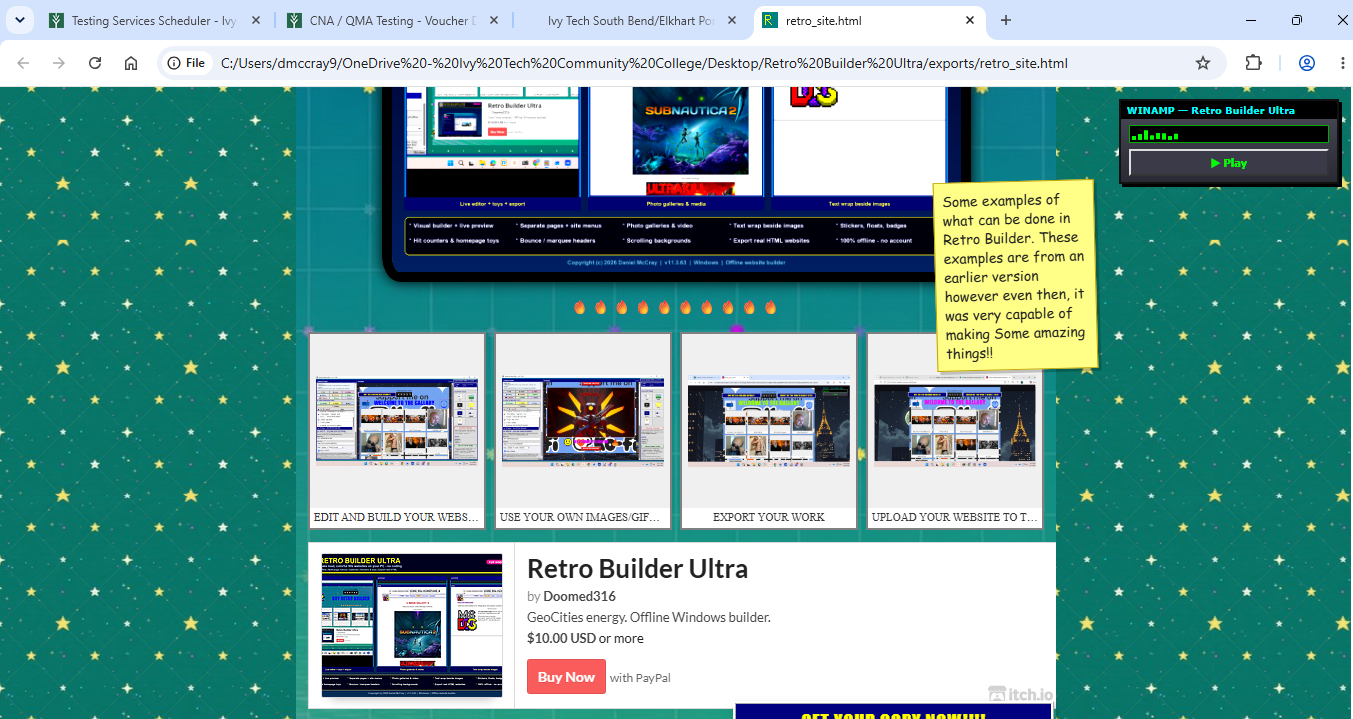Viewport: 1353px width, 719px height.
Task: Click the WINAMP Retro Builder Ultra title
Action: pyautogui.click(x=1210, y=110)
